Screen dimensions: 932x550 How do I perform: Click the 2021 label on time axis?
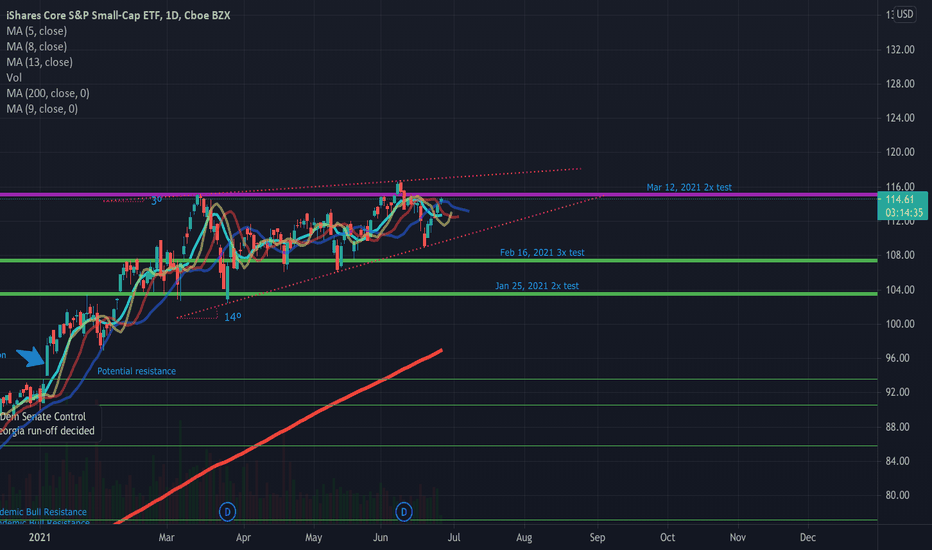click(40, 538)
